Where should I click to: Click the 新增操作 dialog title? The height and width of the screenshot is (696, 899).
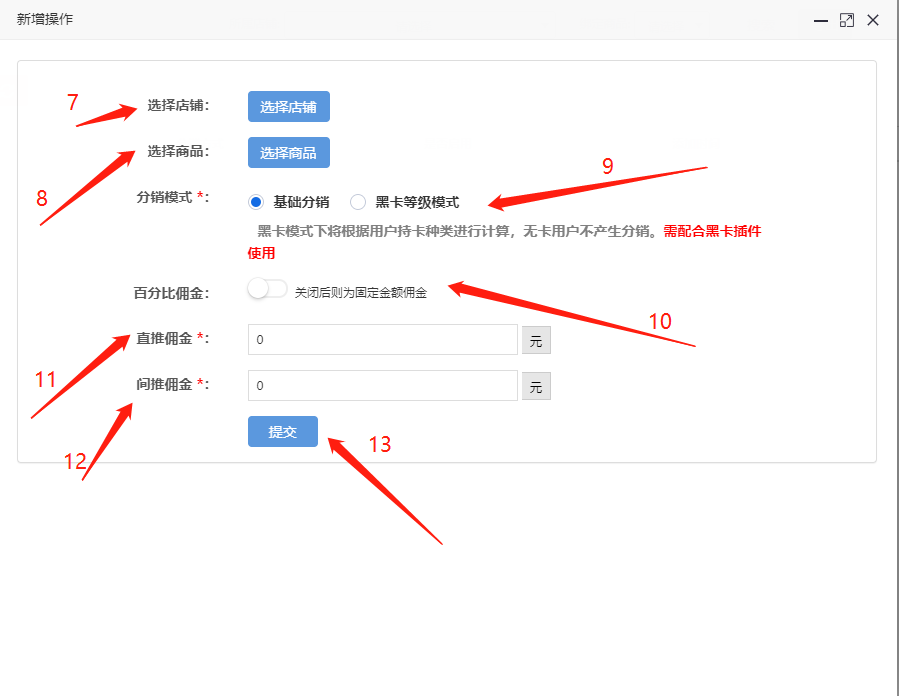click(x=45, y=20)
